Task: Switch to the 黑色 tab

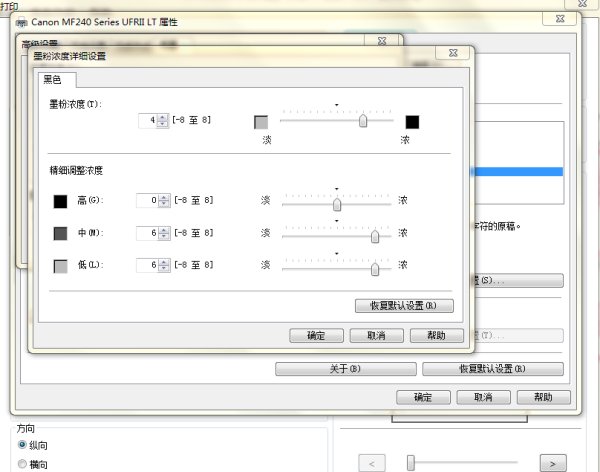Action: coord(51,79)
